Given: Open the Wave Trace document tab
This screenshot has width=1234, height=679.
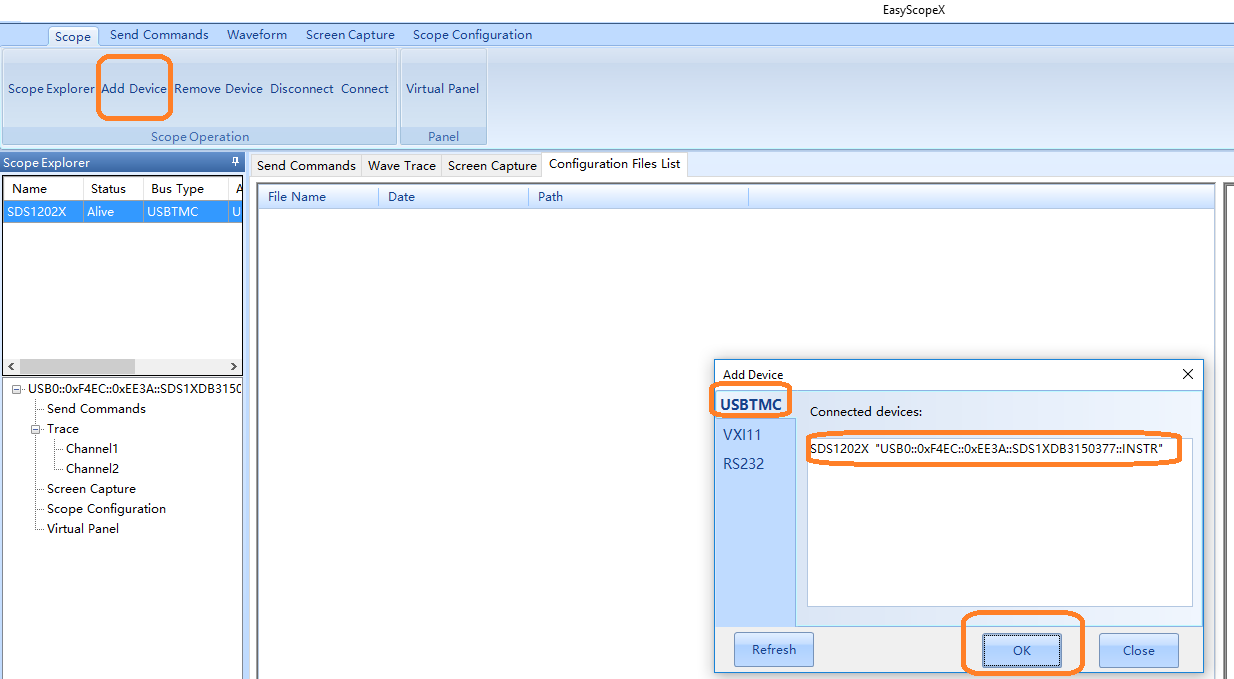Looking at the screenshot, I should [402, 166].
